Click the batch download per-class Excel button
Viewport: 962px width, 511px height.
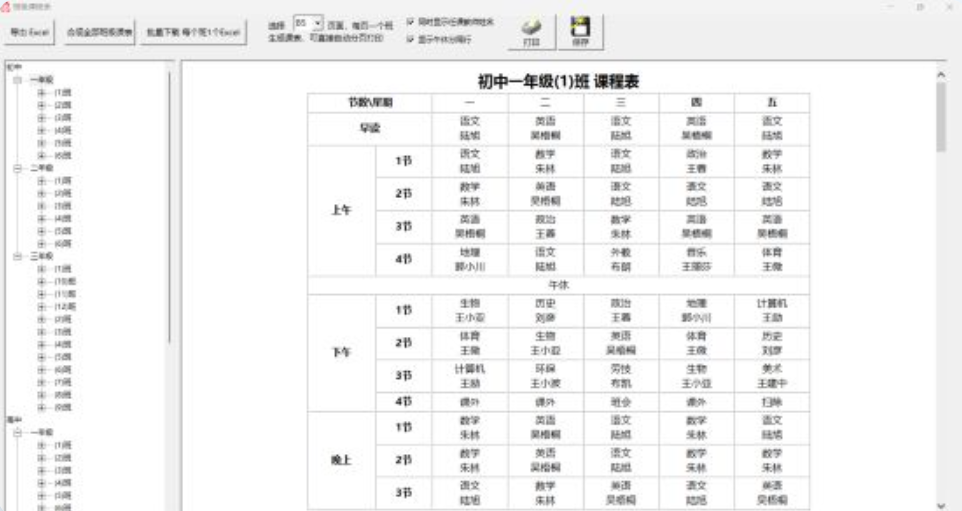point(192,32)
